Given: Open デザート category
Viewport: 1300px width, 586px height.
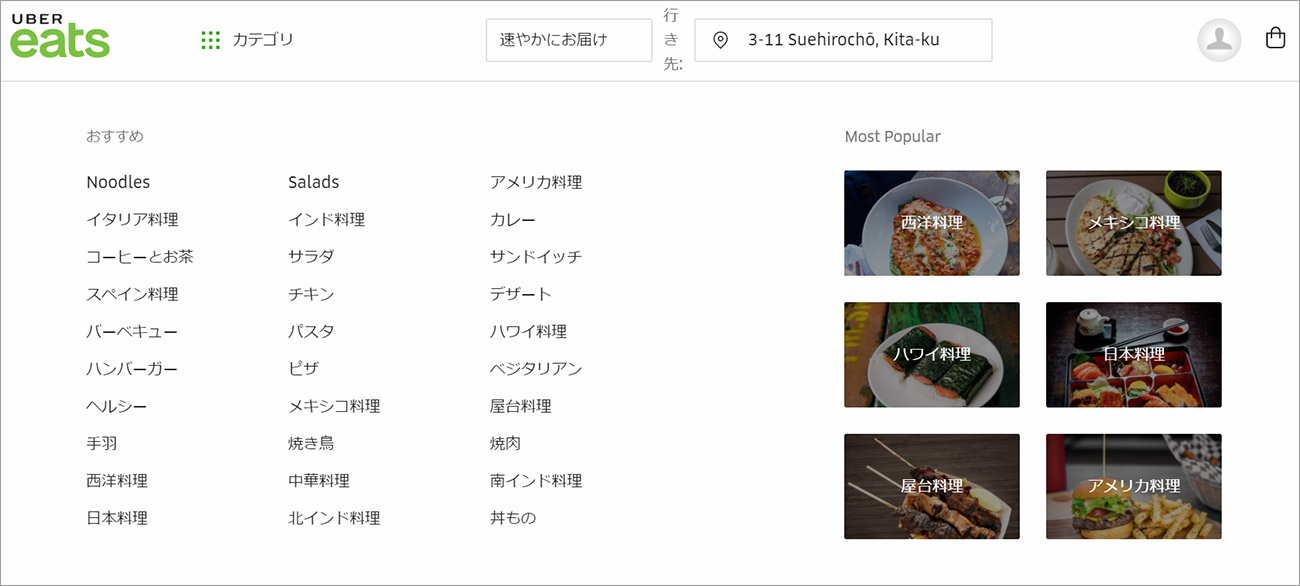Looking at the screenshot, I should point(521,294).
